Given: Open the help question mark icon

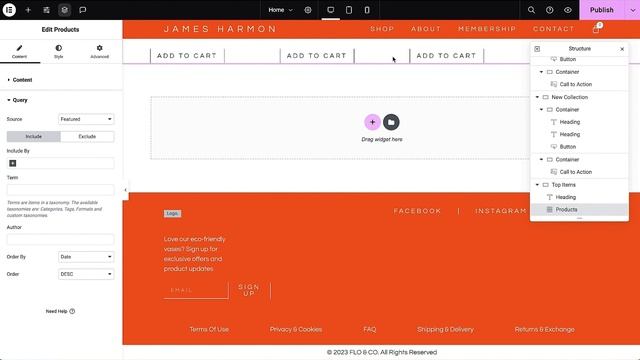Looking at the screenshot, I should coord(549,10).
